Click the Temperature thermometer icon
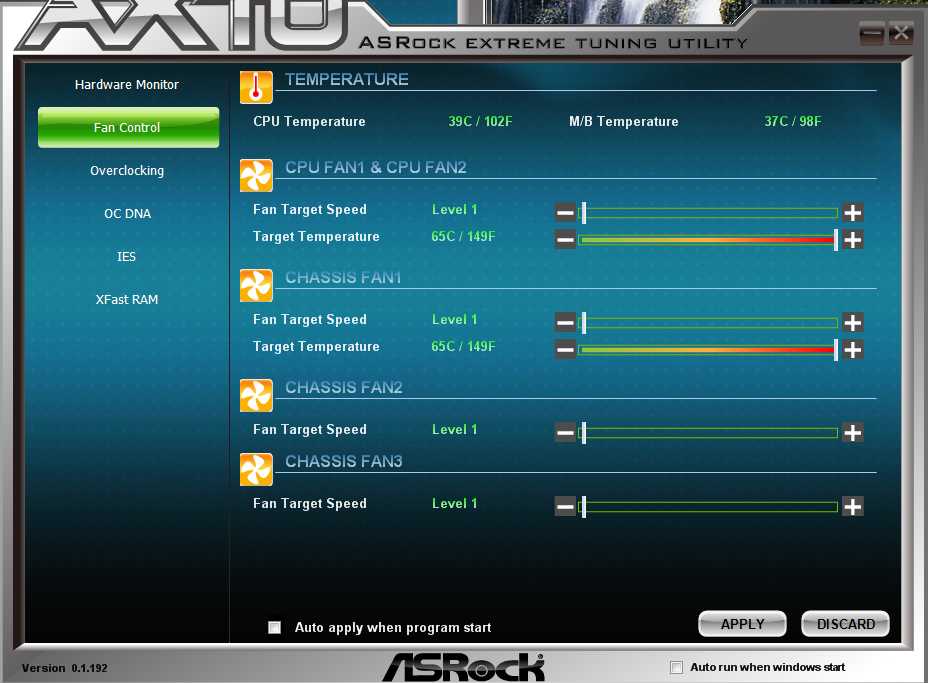Viewport: 928px width, 683px height. click(x=256, y=87)
